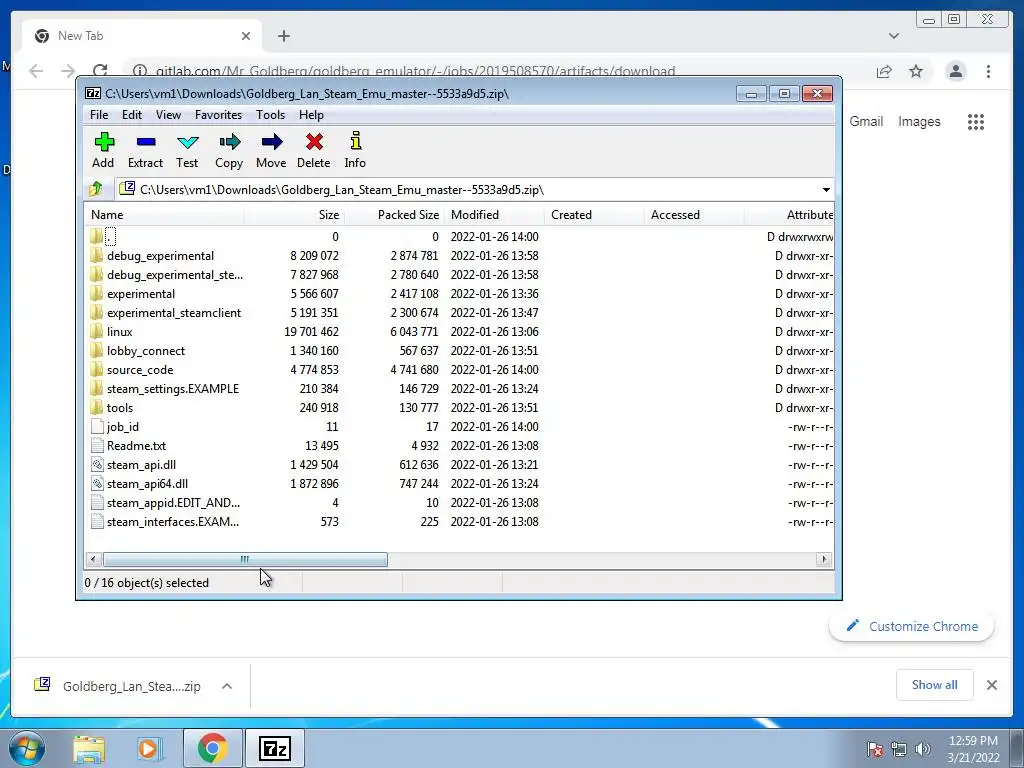Open the Tools menu
Screen dimensions: 1024x768
pyautogui.click(x=270, y=115)
